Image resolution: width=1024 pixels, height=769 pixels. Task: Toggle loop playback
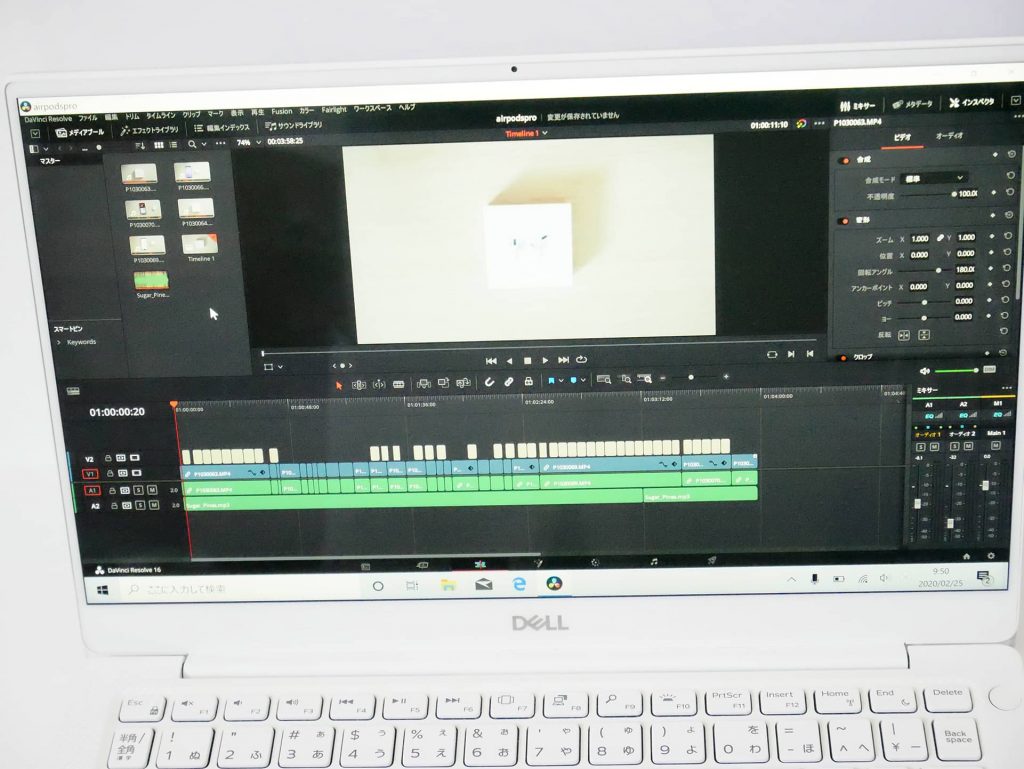coord(581,359)
